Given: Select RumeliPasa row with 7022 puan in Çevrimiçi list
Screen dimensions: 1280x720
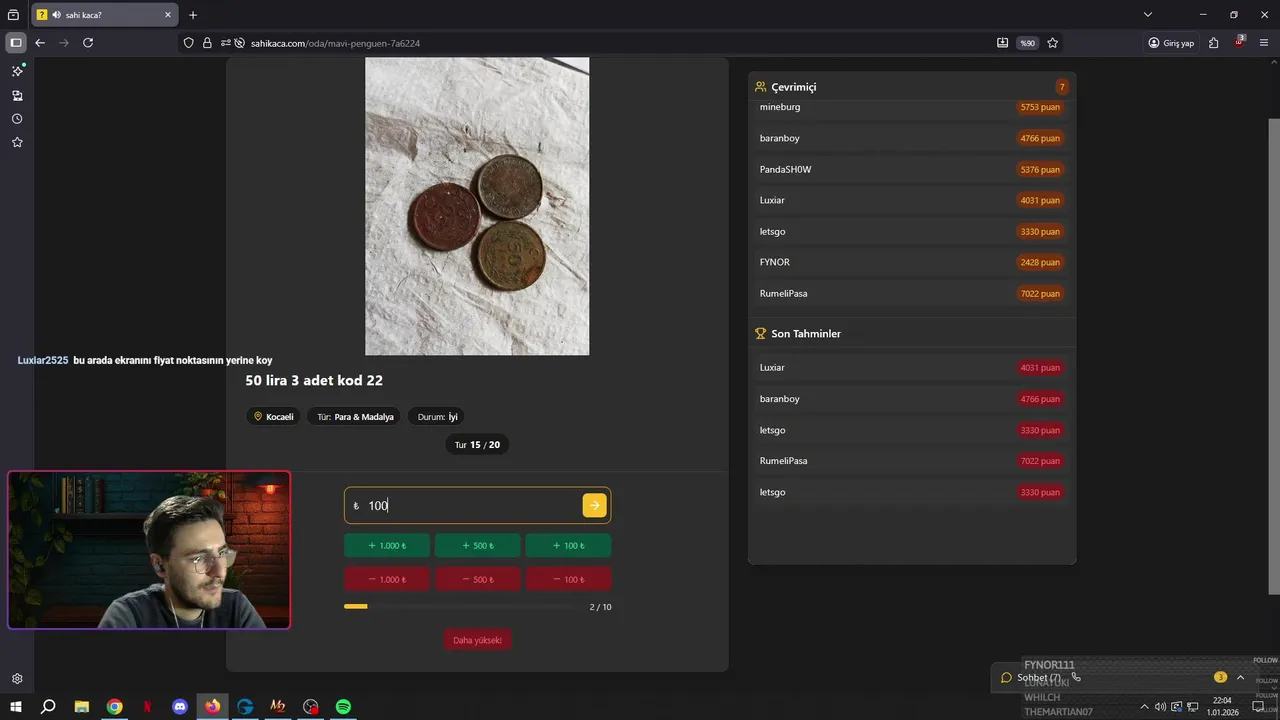Looking at the screenshot, I should [x=912, y=293].
